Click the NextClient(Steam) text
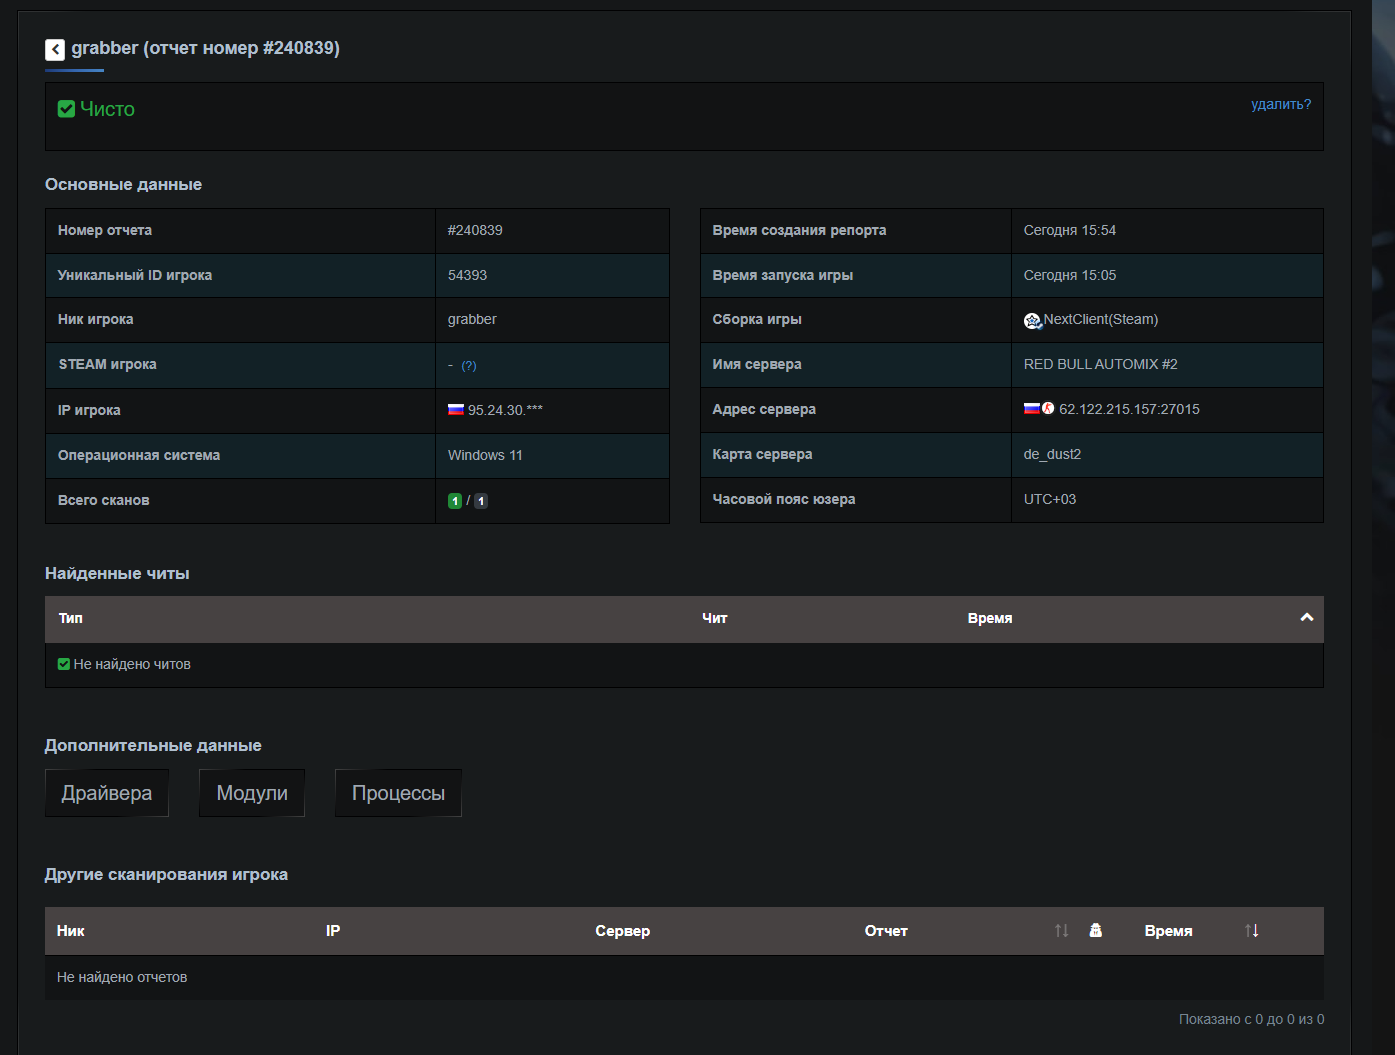Screen dimensions: 1395x1055 1101,319
